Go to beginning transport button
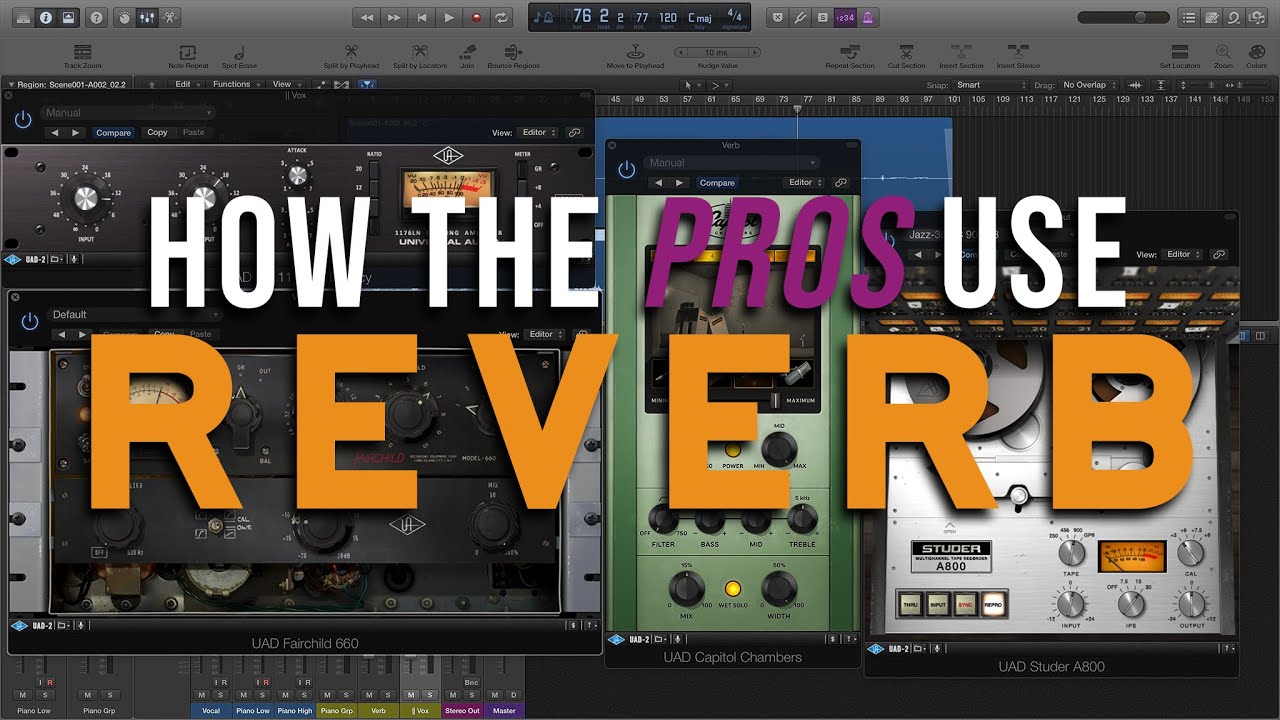Image resolution: width=1280 pixels, height=720 pixels. 421,17
